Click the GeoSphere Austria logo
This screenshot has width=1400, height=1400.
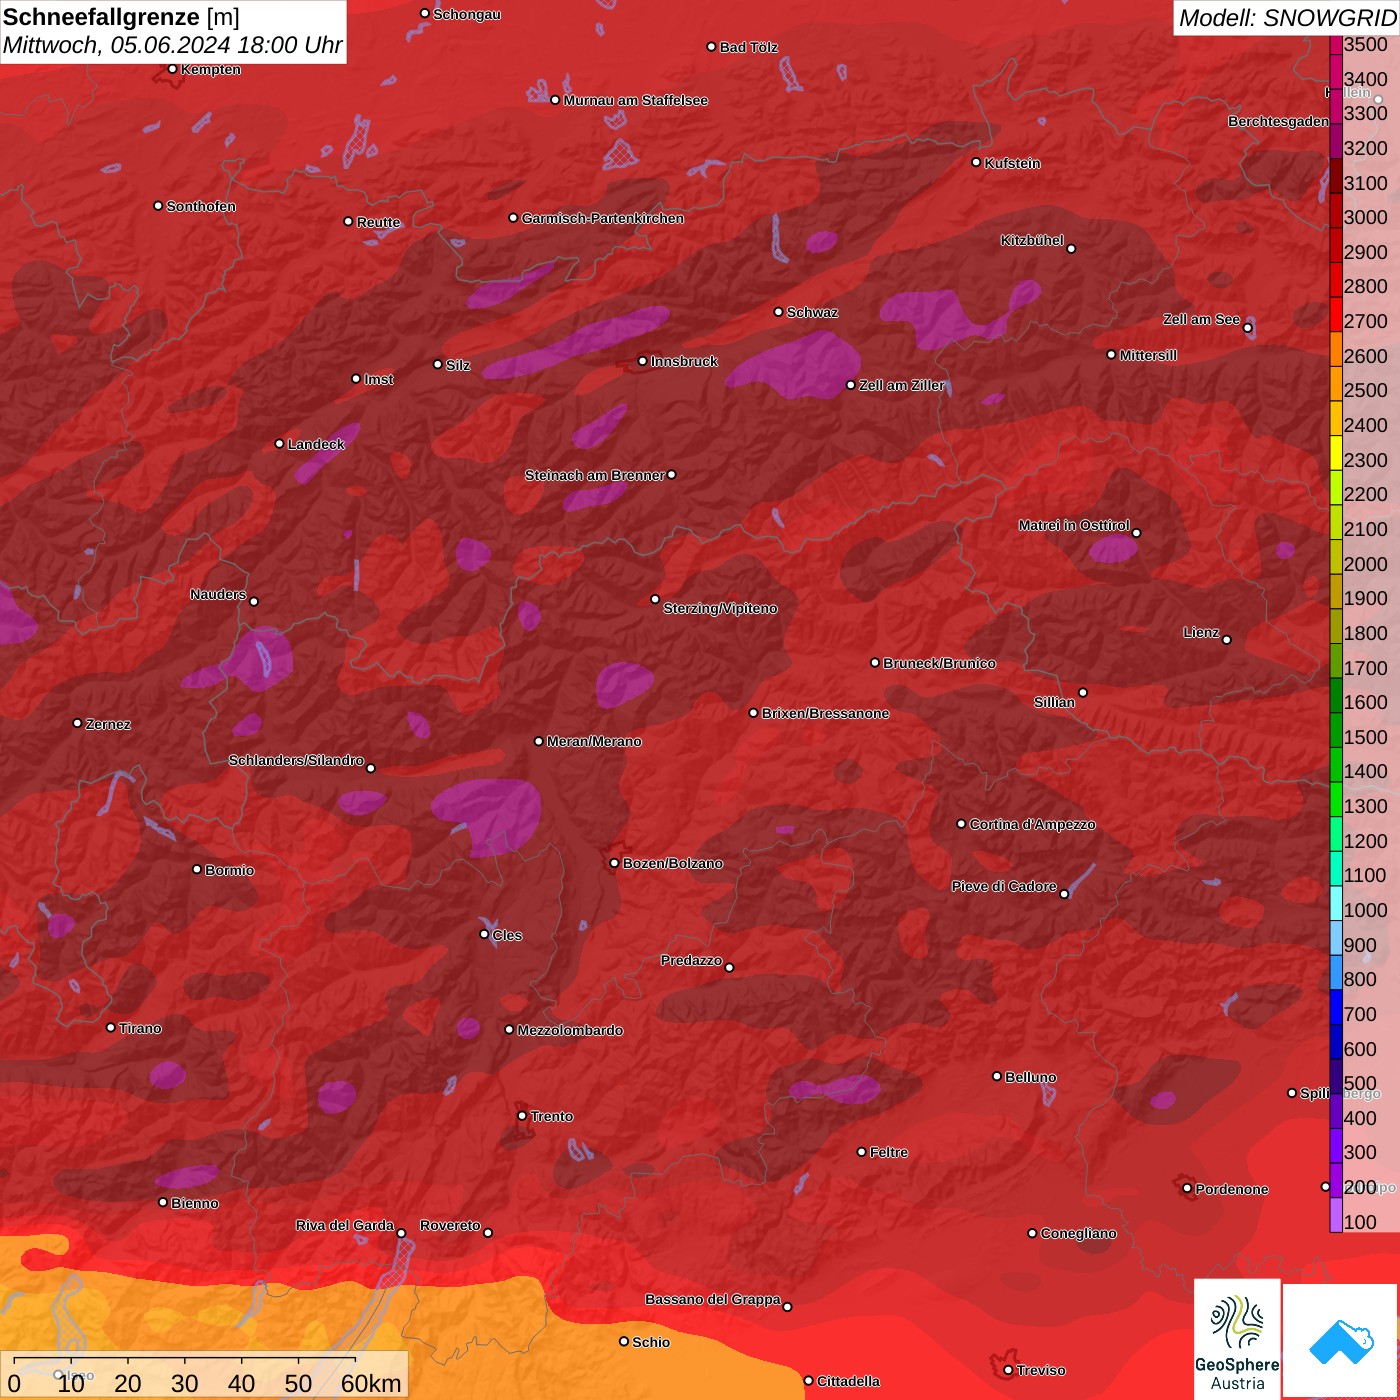tap(1237, 1338)
